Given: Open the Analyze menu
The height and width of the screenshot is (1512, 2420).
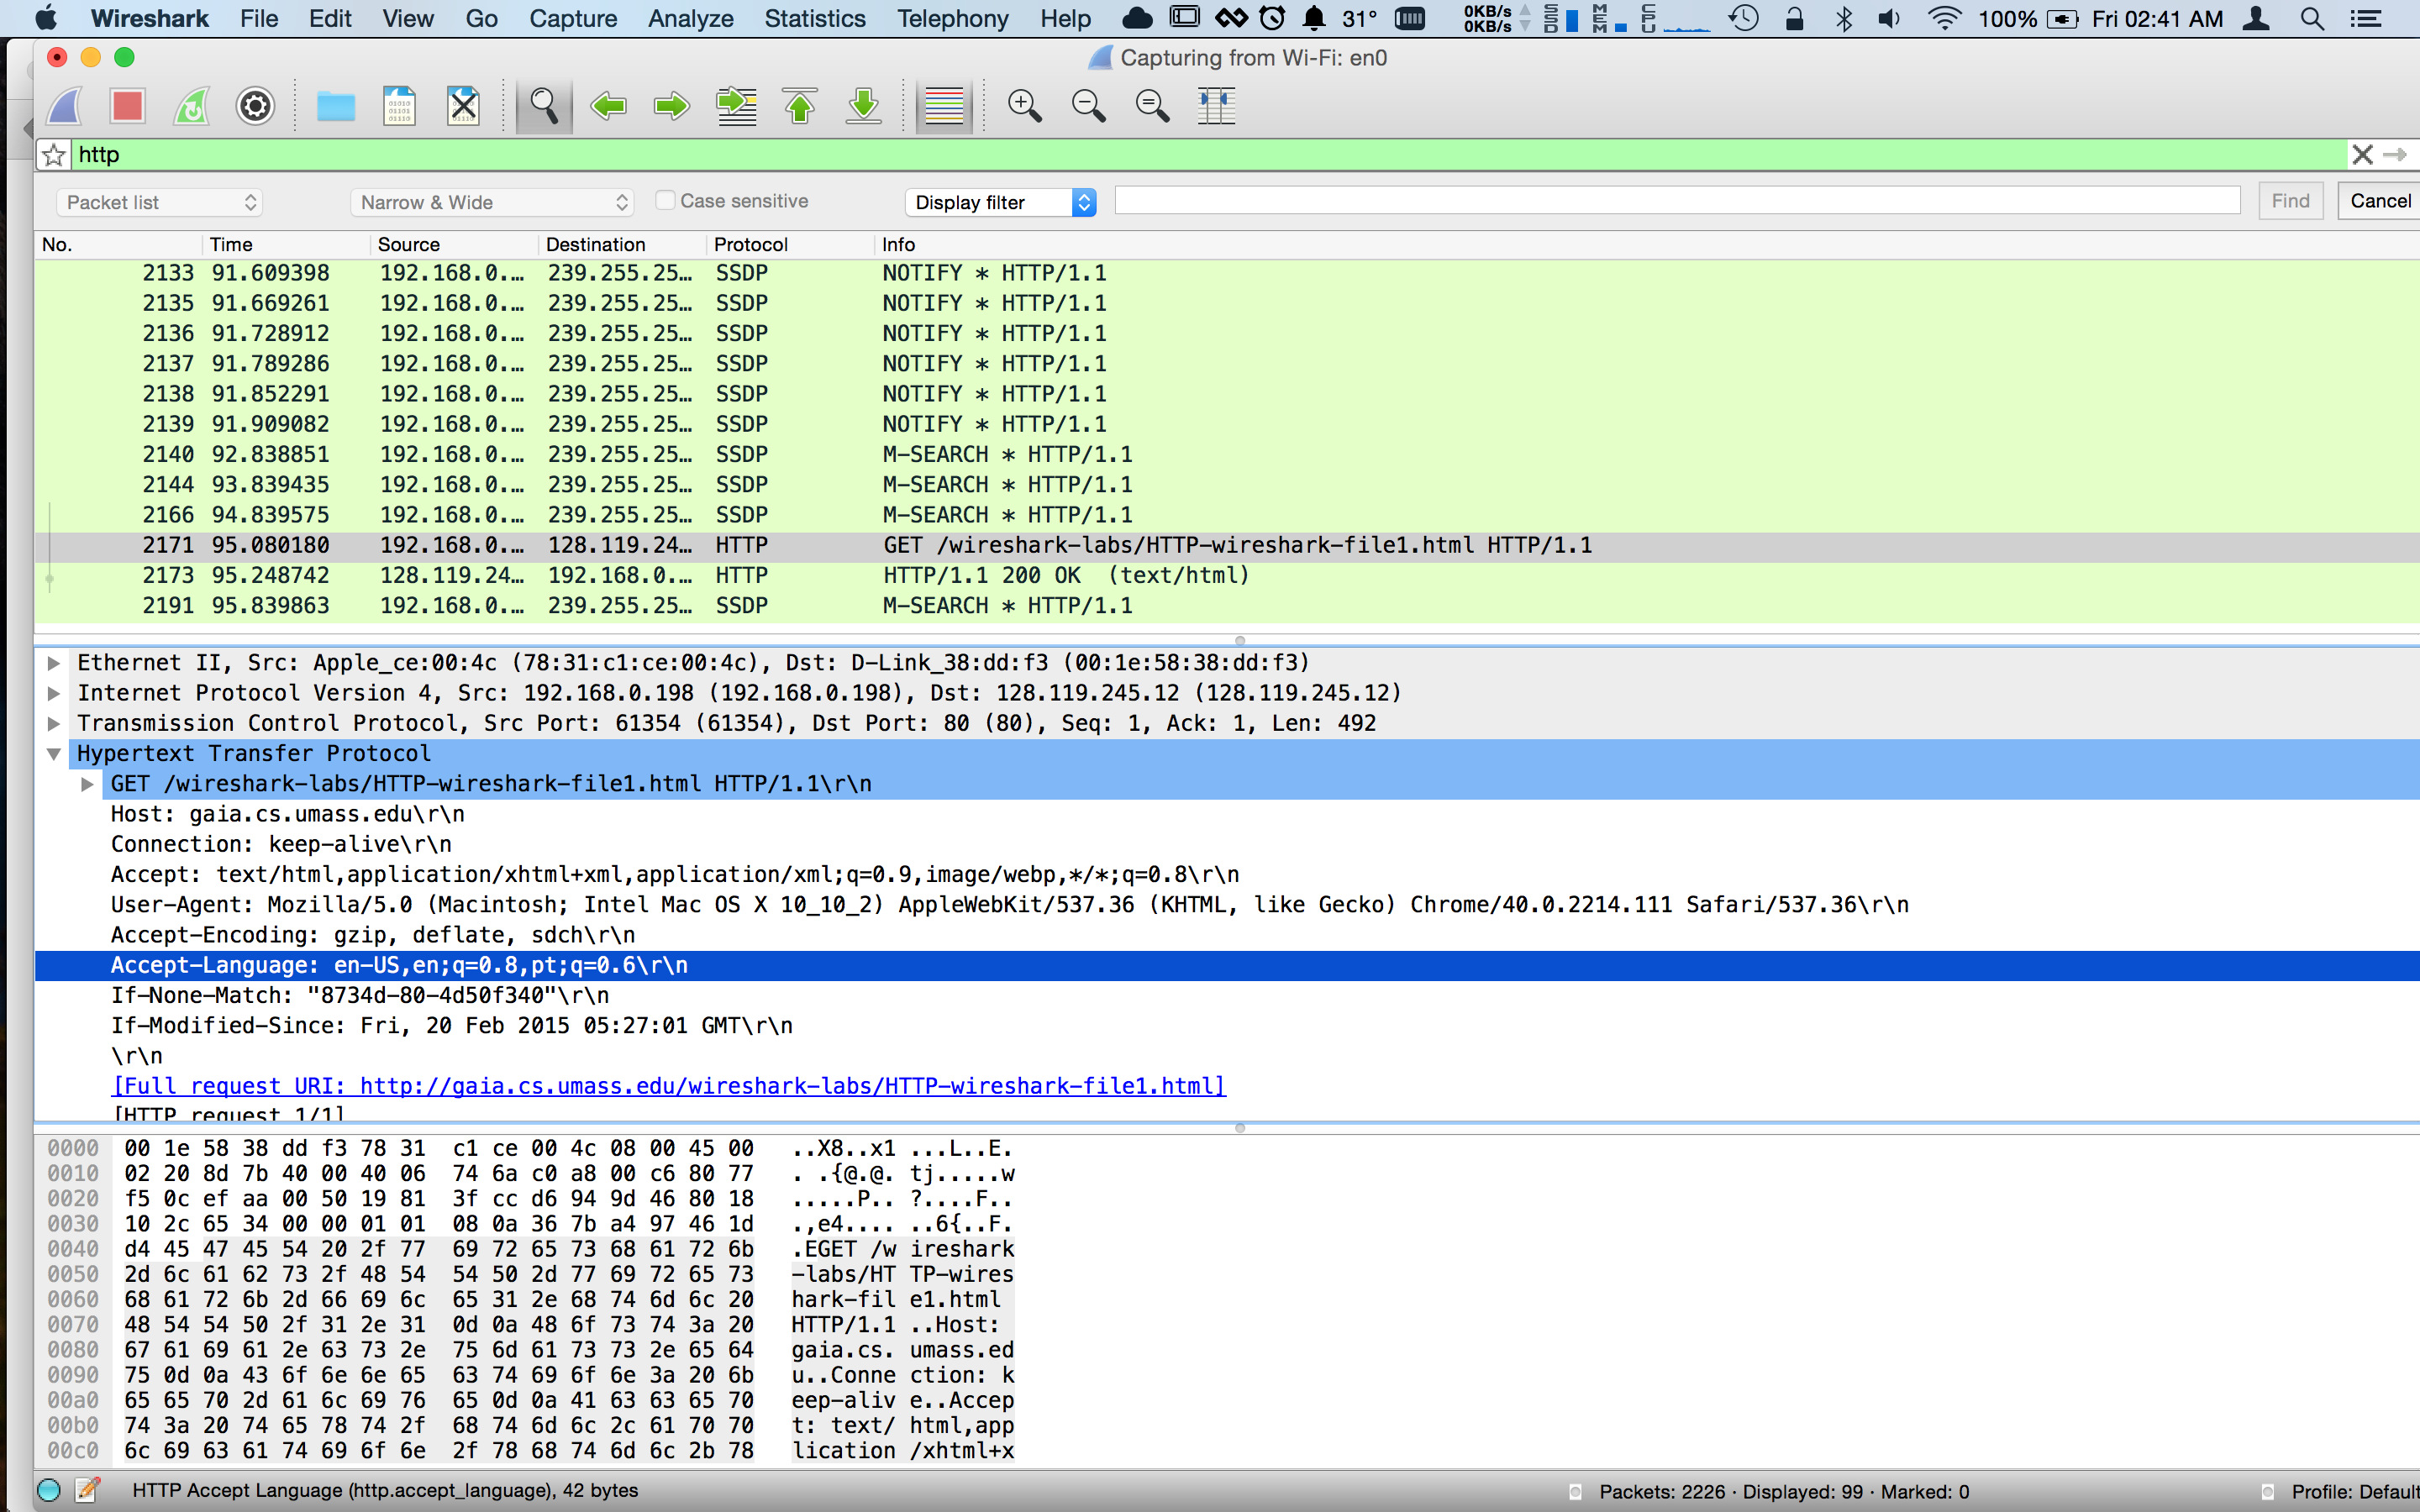Looking at the screenshot, I should click(690, 18).
